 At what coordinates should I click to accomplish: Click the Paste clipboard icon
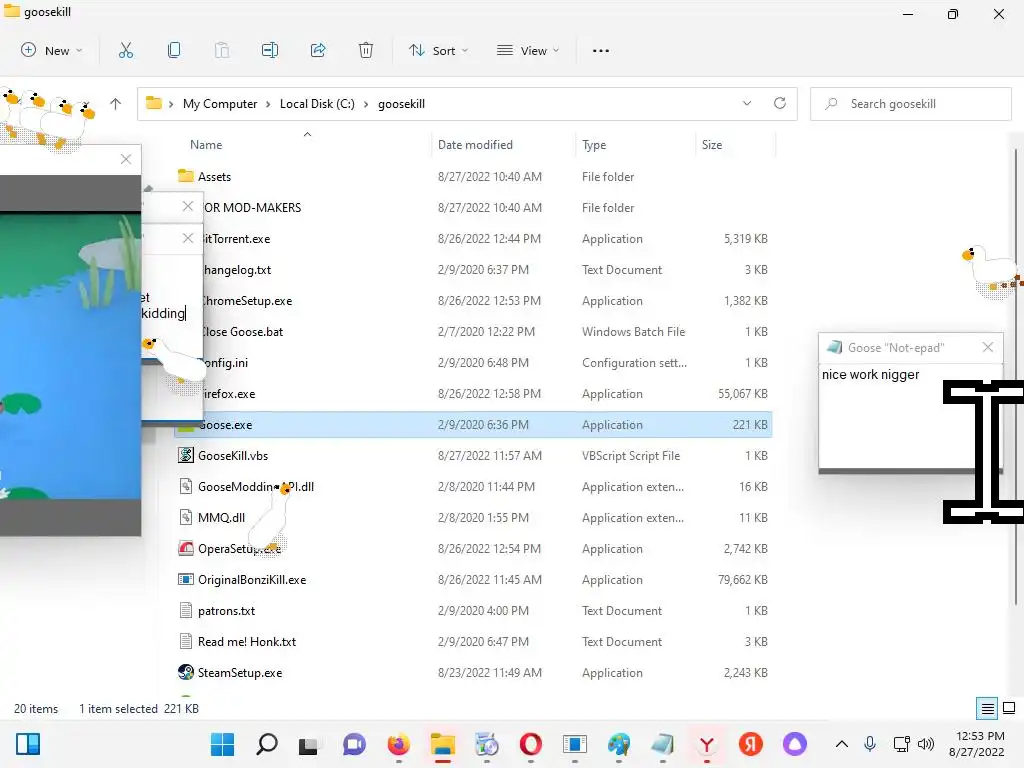tap(222, 50)
